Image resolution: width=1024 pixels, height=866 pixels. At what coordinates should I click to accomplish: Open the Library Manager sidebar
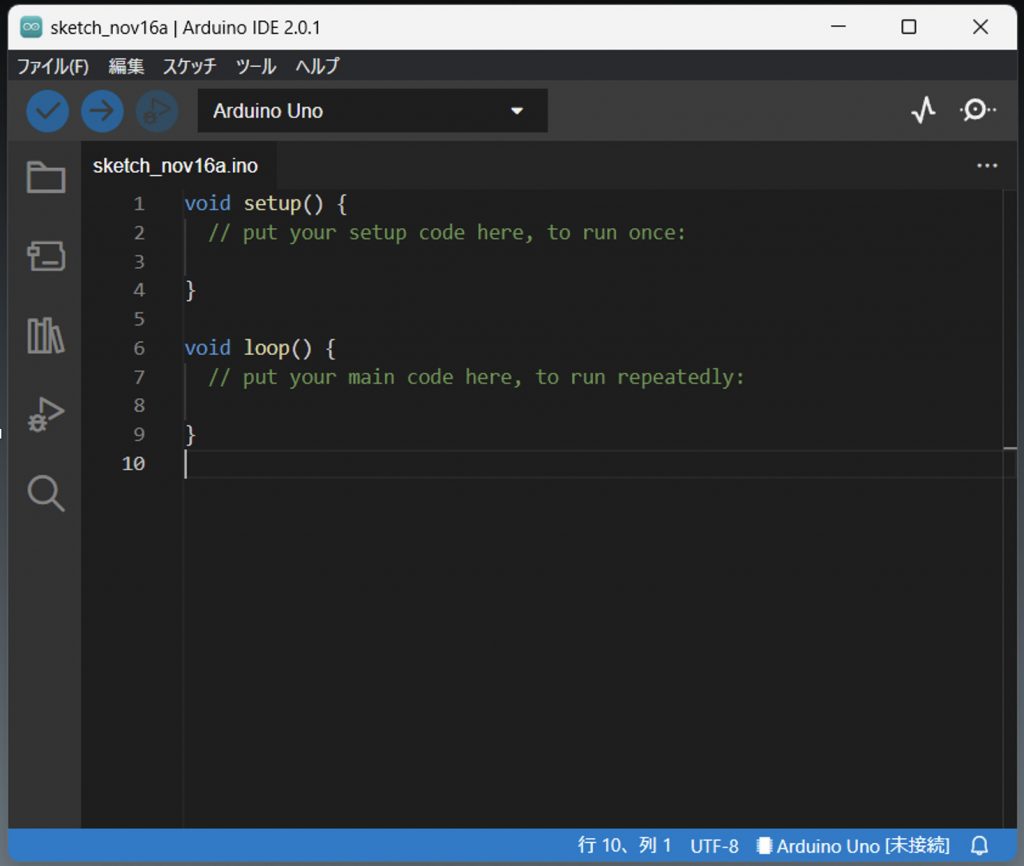point(46,336)
